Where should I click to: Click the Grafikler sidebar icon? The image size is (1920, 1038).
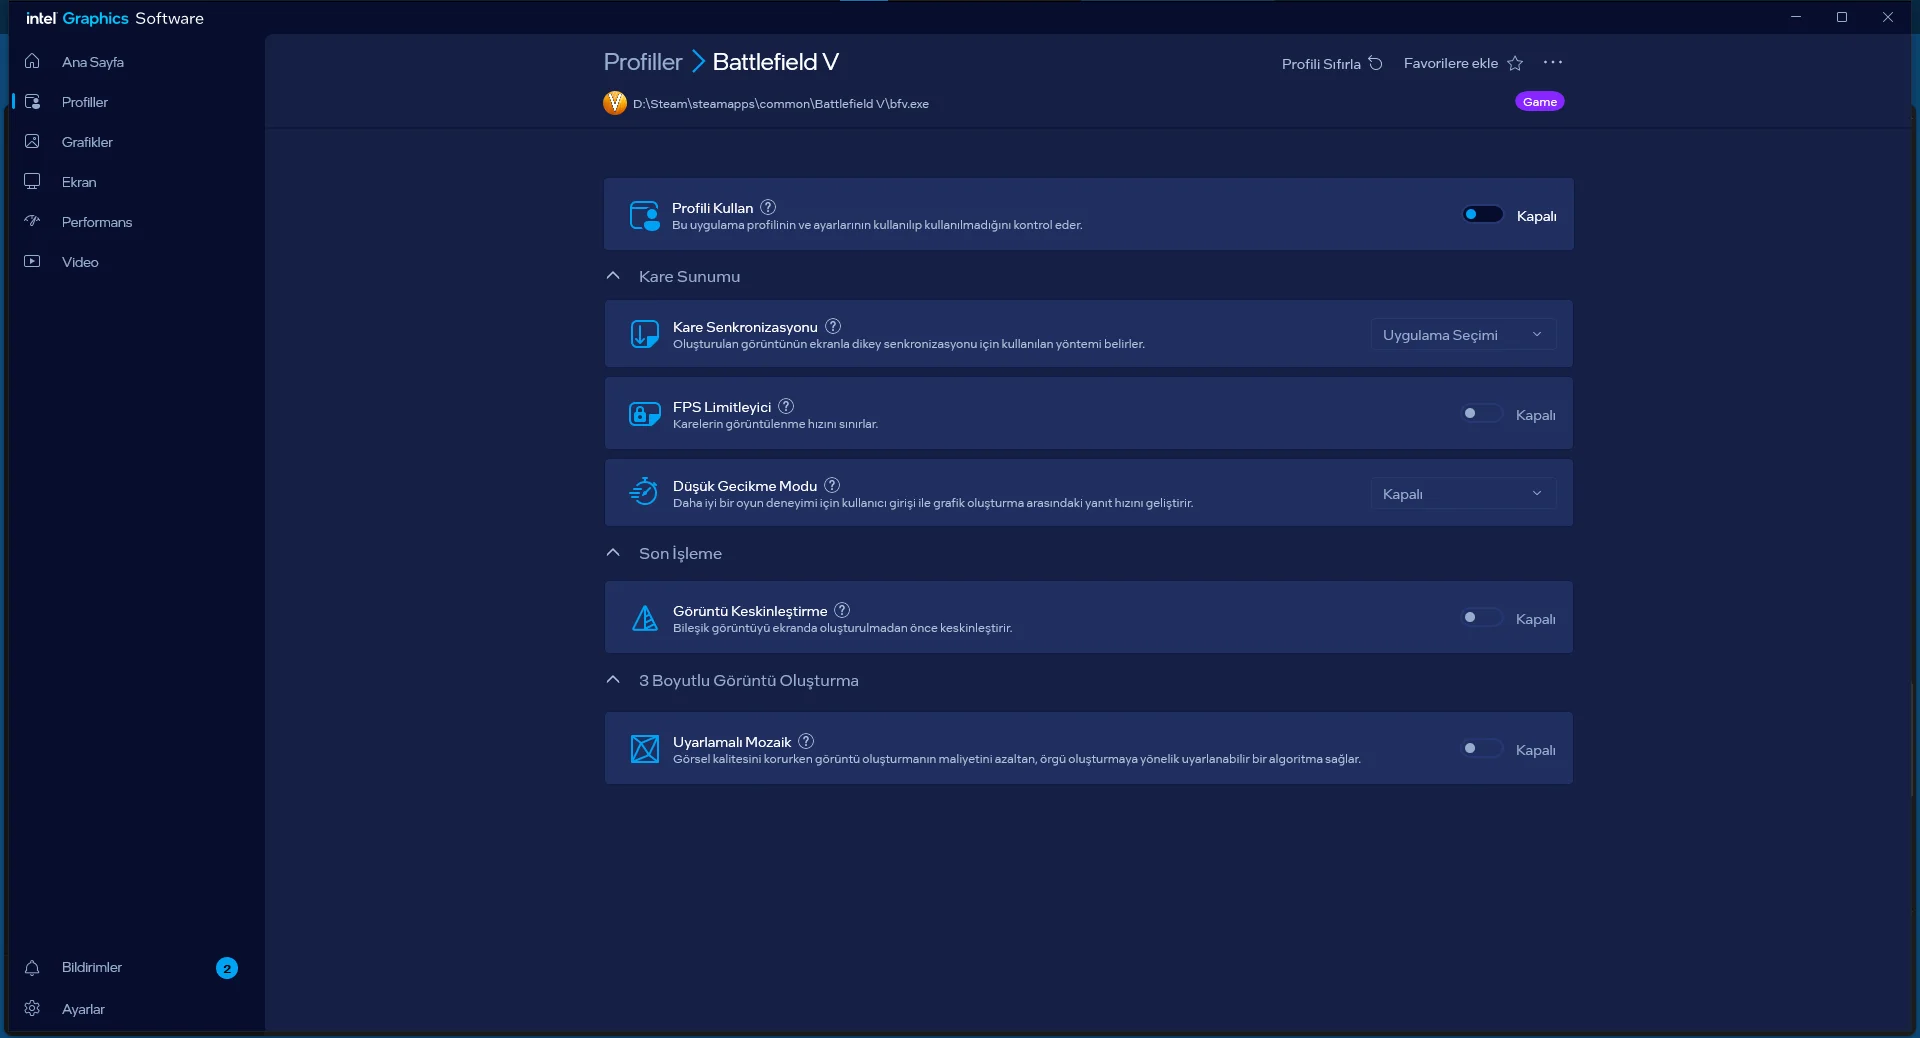pos(32,141)
